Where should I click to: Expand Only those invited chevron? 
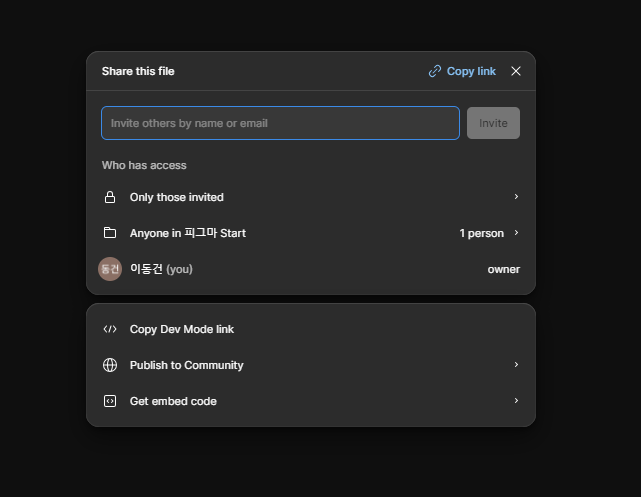516,197
